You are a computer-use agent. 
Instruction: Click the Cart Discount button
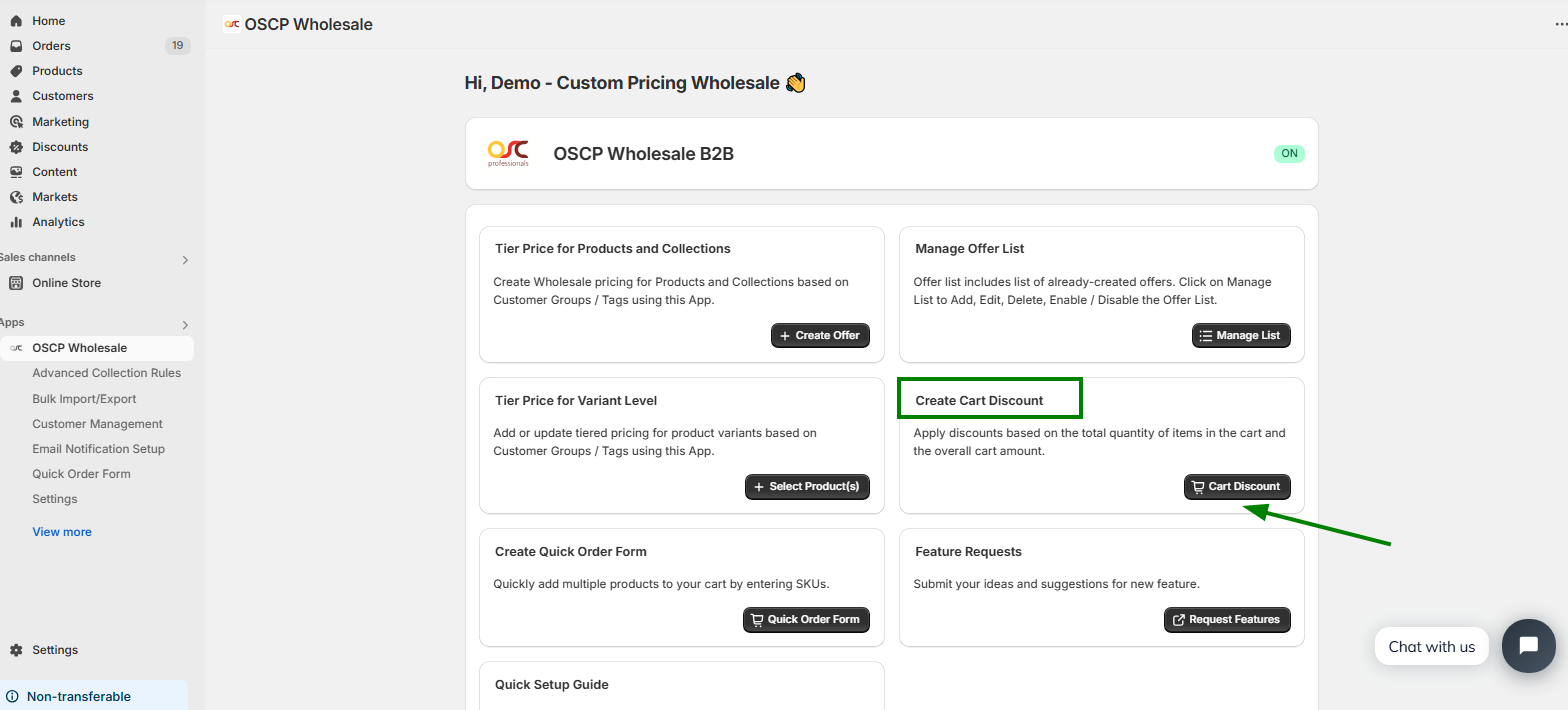tap(1237, 487)
